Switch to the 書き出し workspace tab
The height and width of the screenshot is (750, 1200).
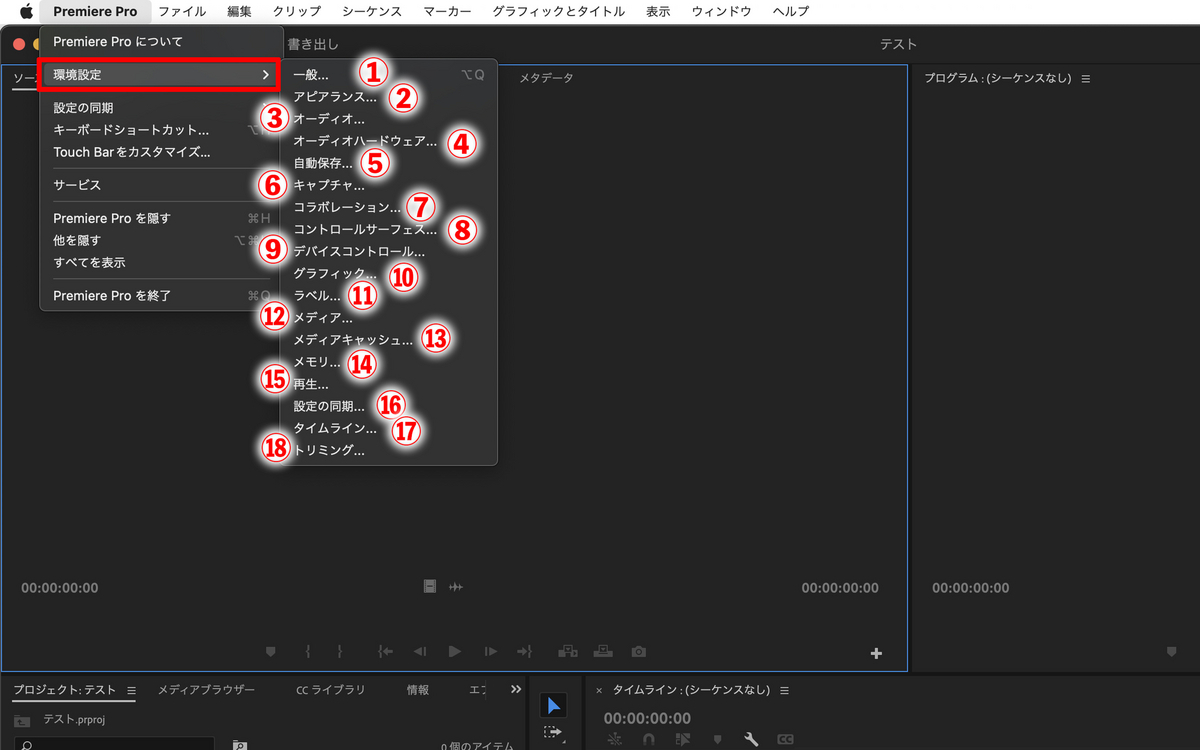pyautogui.click(x=313, y=44)
